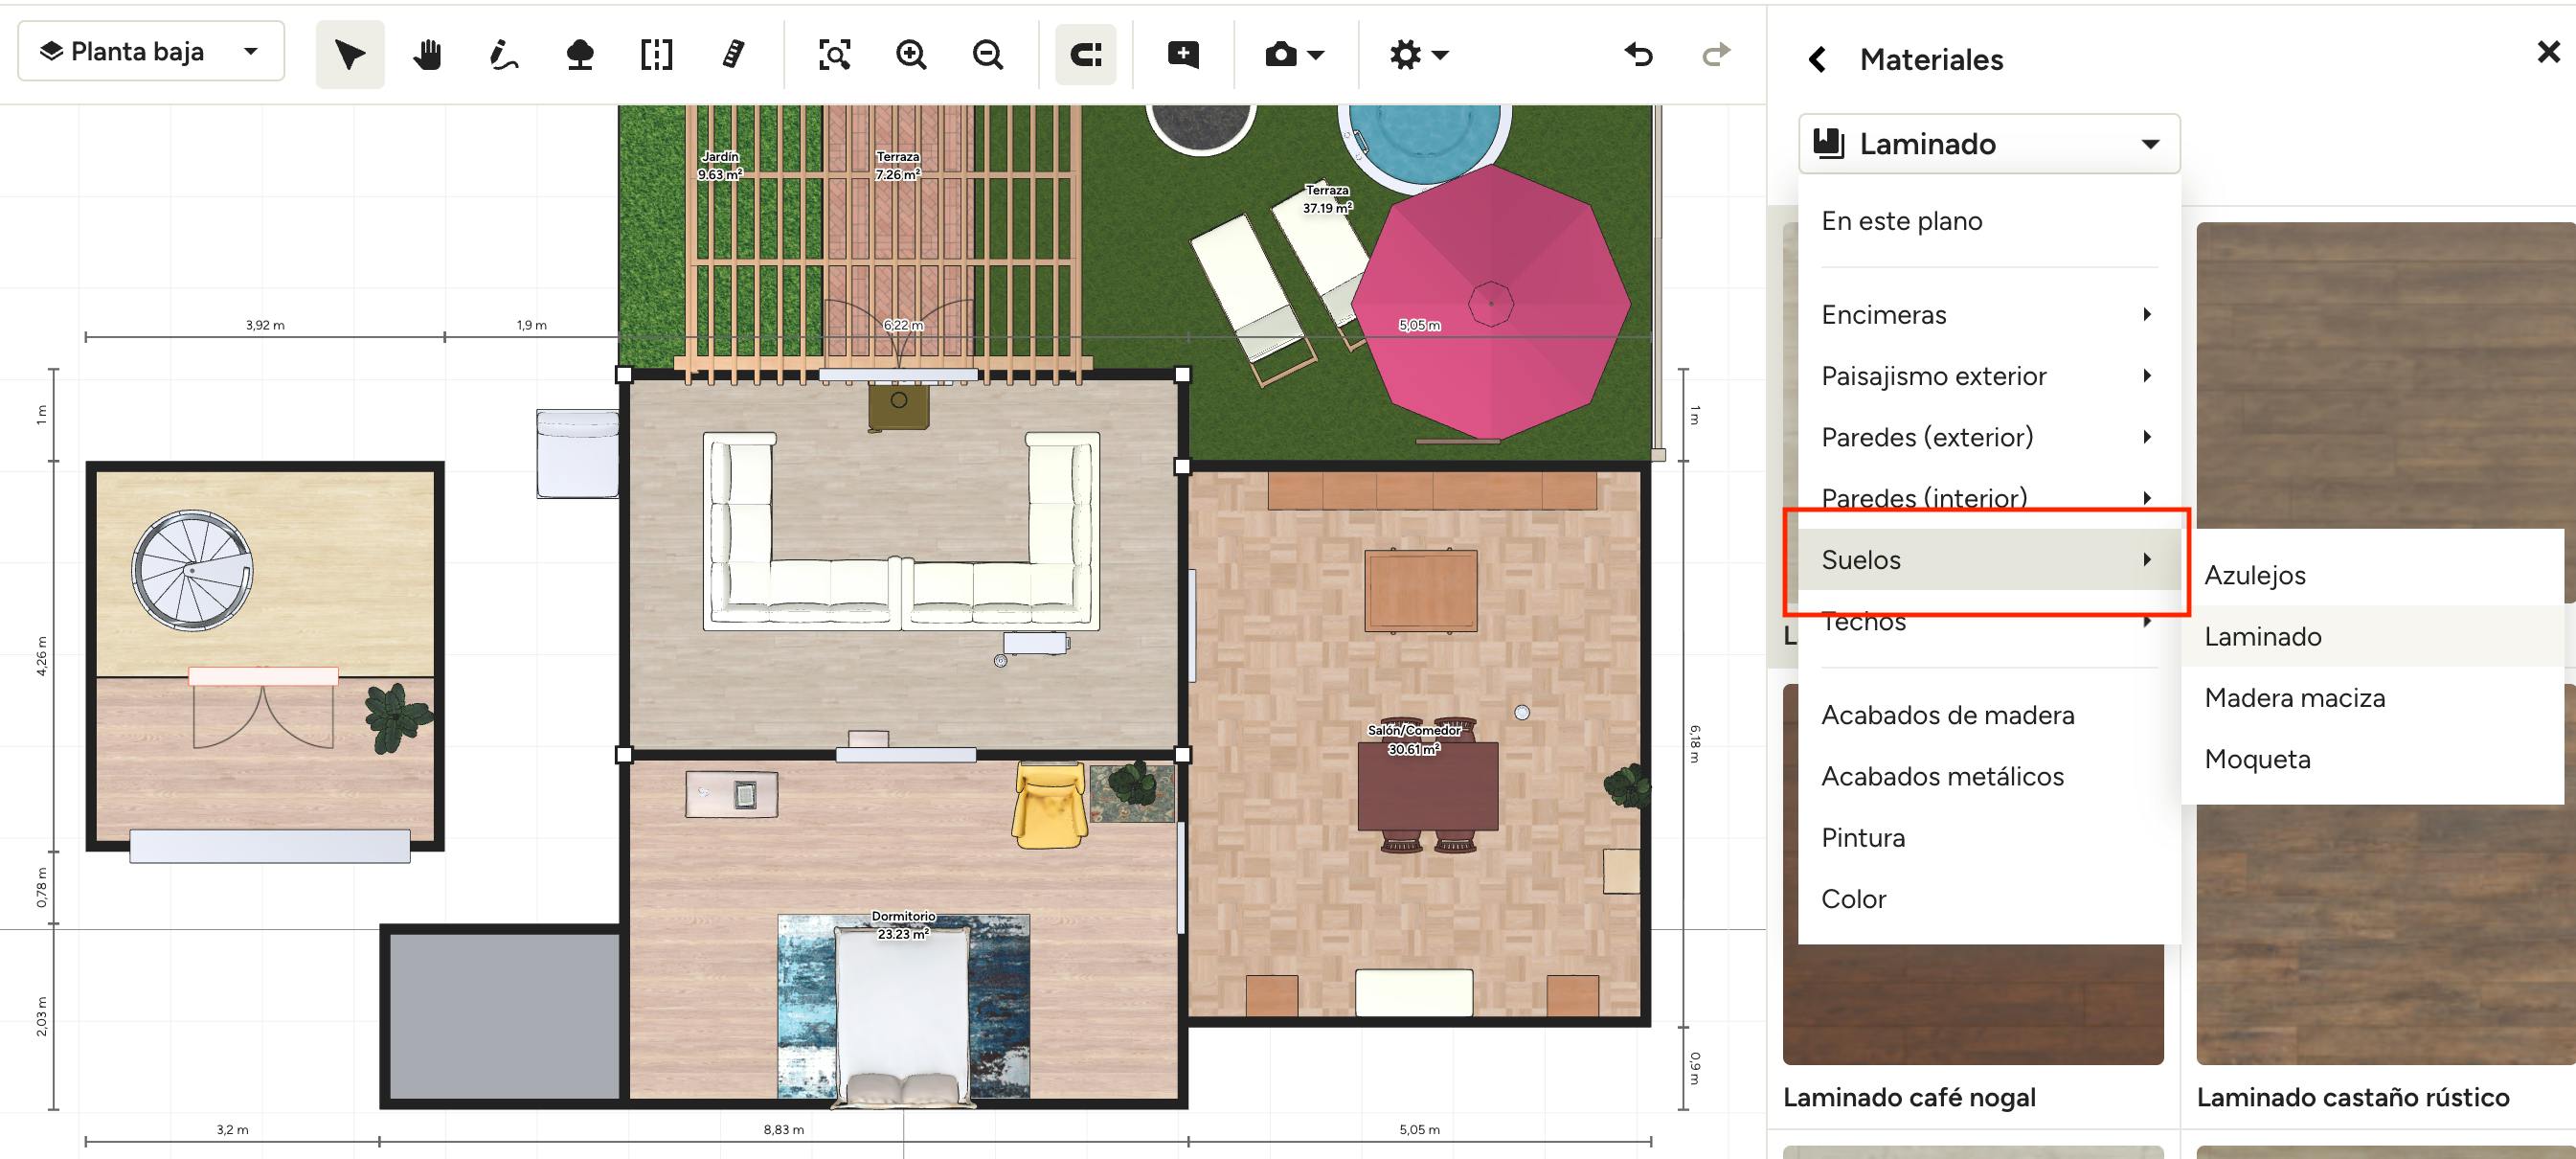The image size is (2576, 1159).
Task: Open the camera dropdown menu
Action: 1294,54
